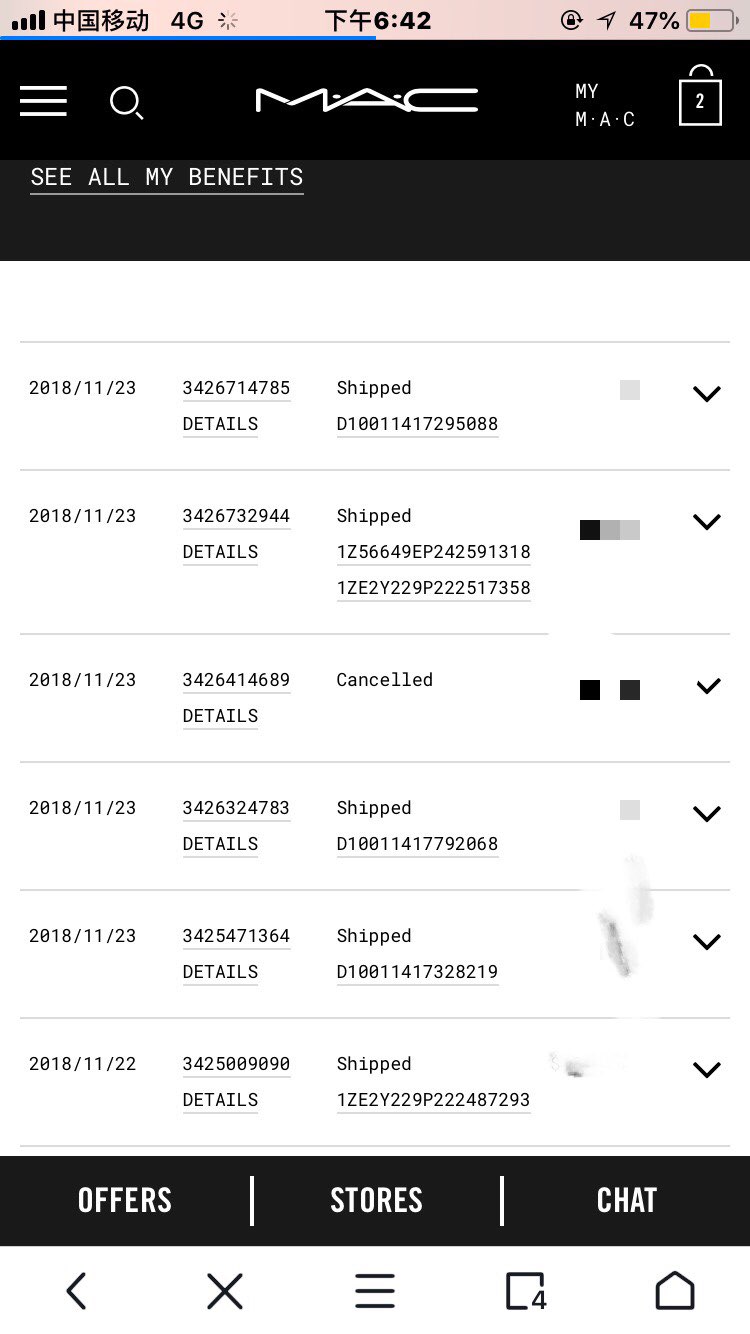750x1334 pixels.
Task: Open MY M·A·C account
Action: (605, 105)
